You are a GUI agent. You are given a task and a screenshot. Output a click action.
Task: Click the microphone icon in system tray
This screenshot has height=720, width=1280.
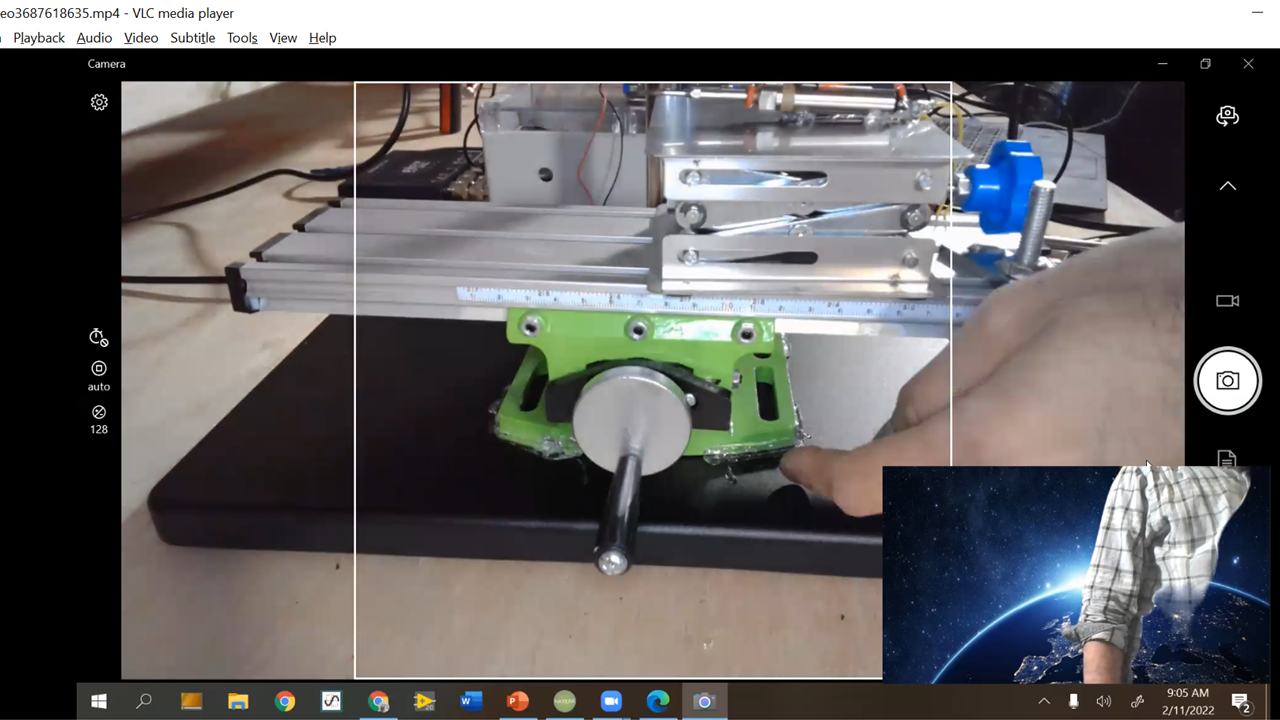pyautogui.click(x=1073, y=702)
